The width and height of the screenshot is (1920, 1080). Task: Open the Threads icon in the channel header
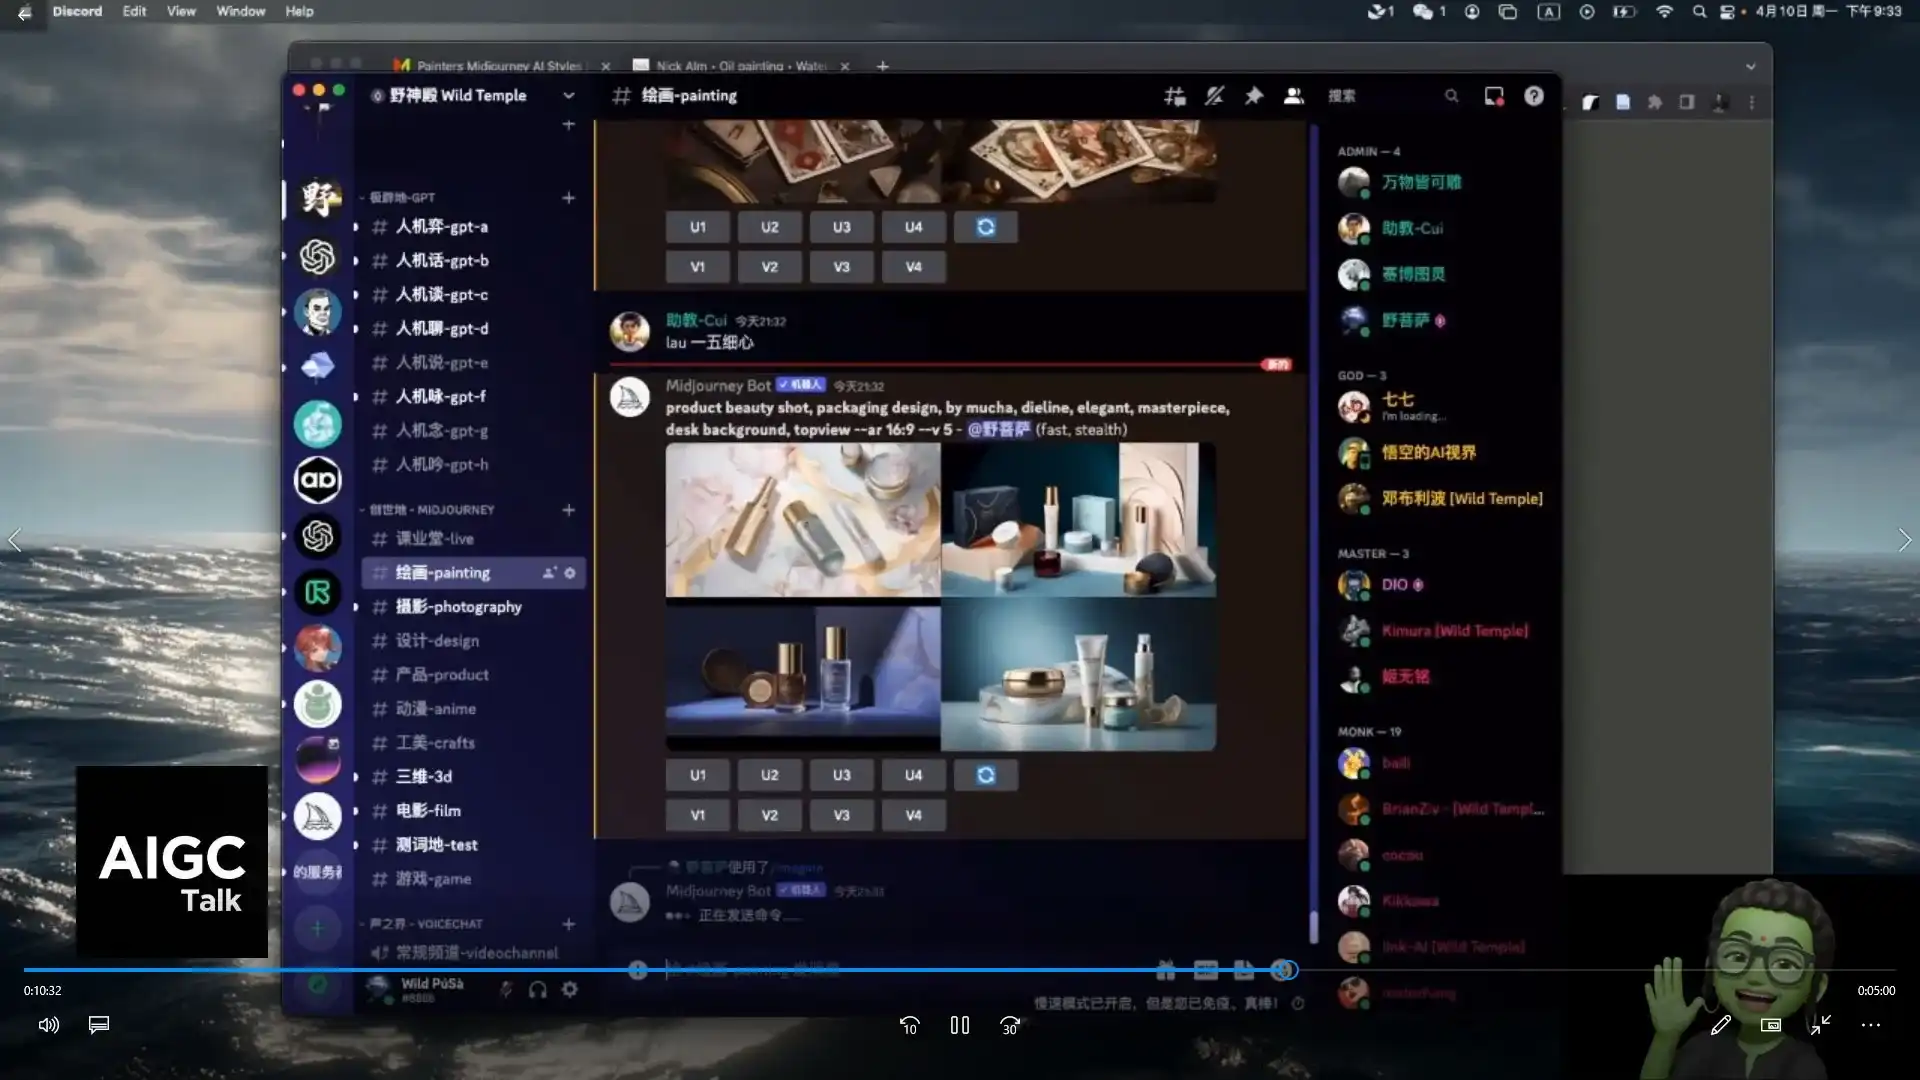[1175, 96]
